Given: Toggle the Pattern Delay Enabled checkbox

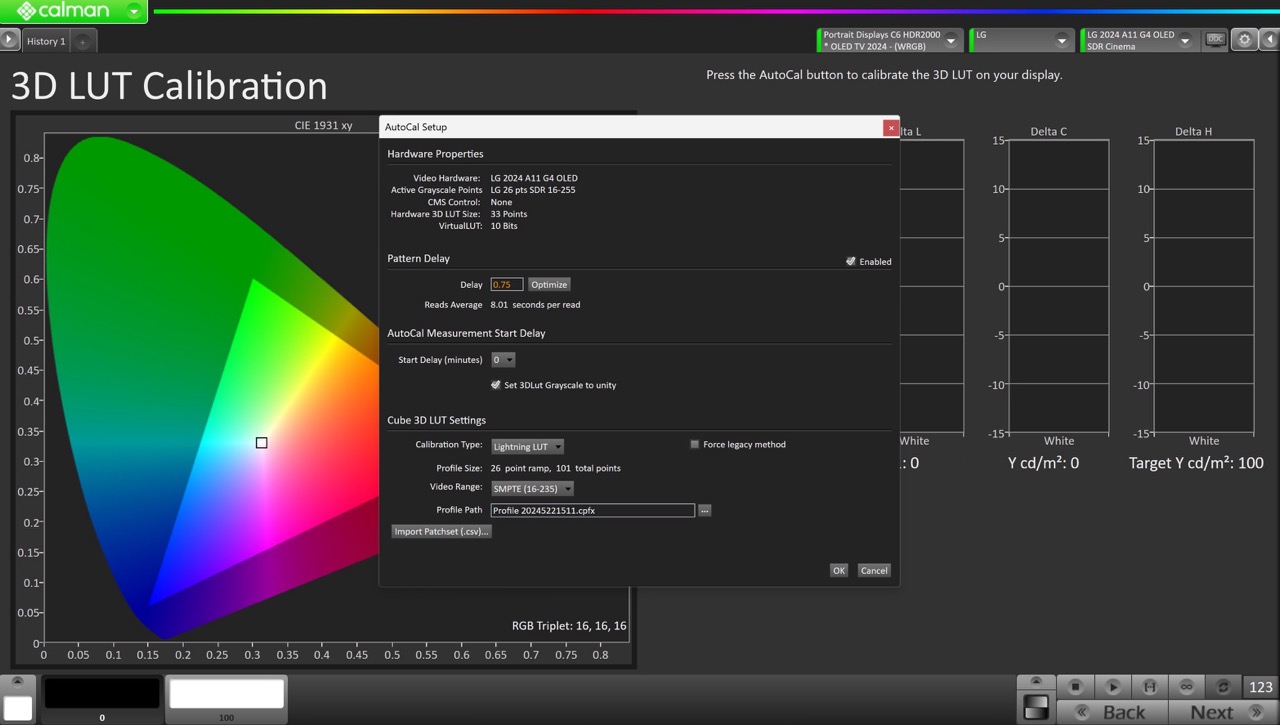Looking at the screenshot, I should pos(851,261).
